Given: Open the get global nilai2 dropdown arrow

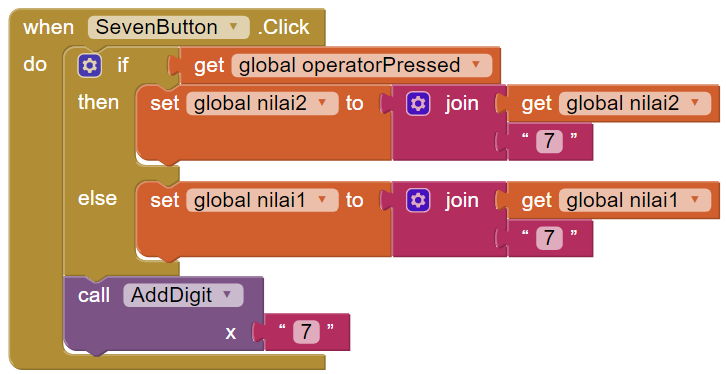Looking at the screenshot, I should 695,103.
